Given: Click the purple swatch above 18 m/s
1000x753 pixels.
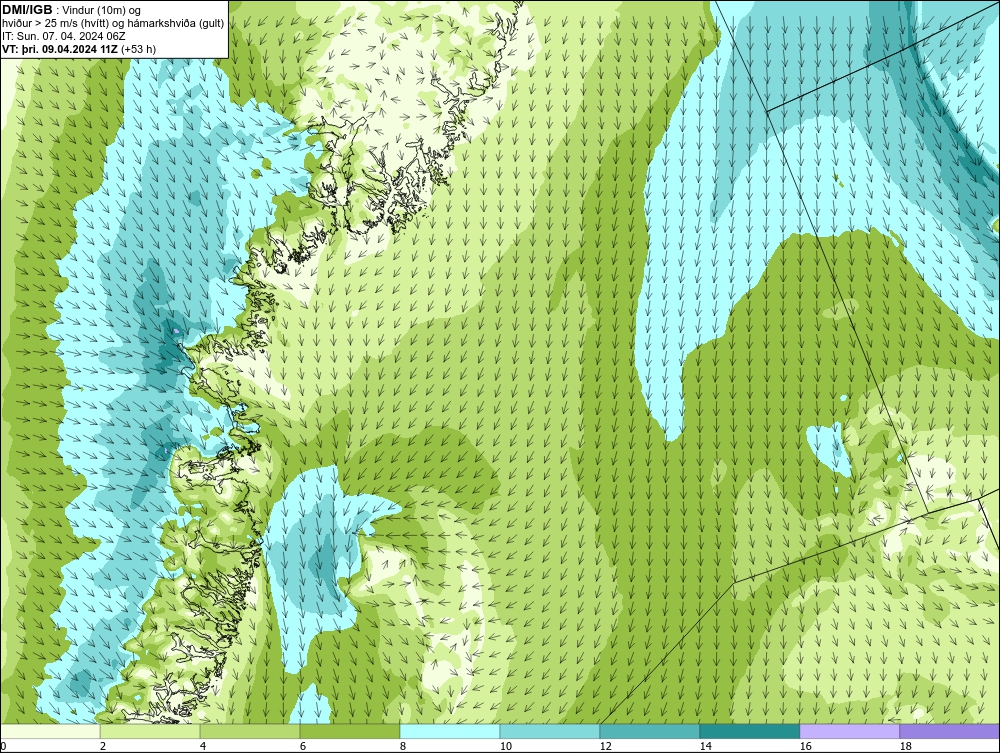Looking at the screenshot, I should tap(949, 731).
